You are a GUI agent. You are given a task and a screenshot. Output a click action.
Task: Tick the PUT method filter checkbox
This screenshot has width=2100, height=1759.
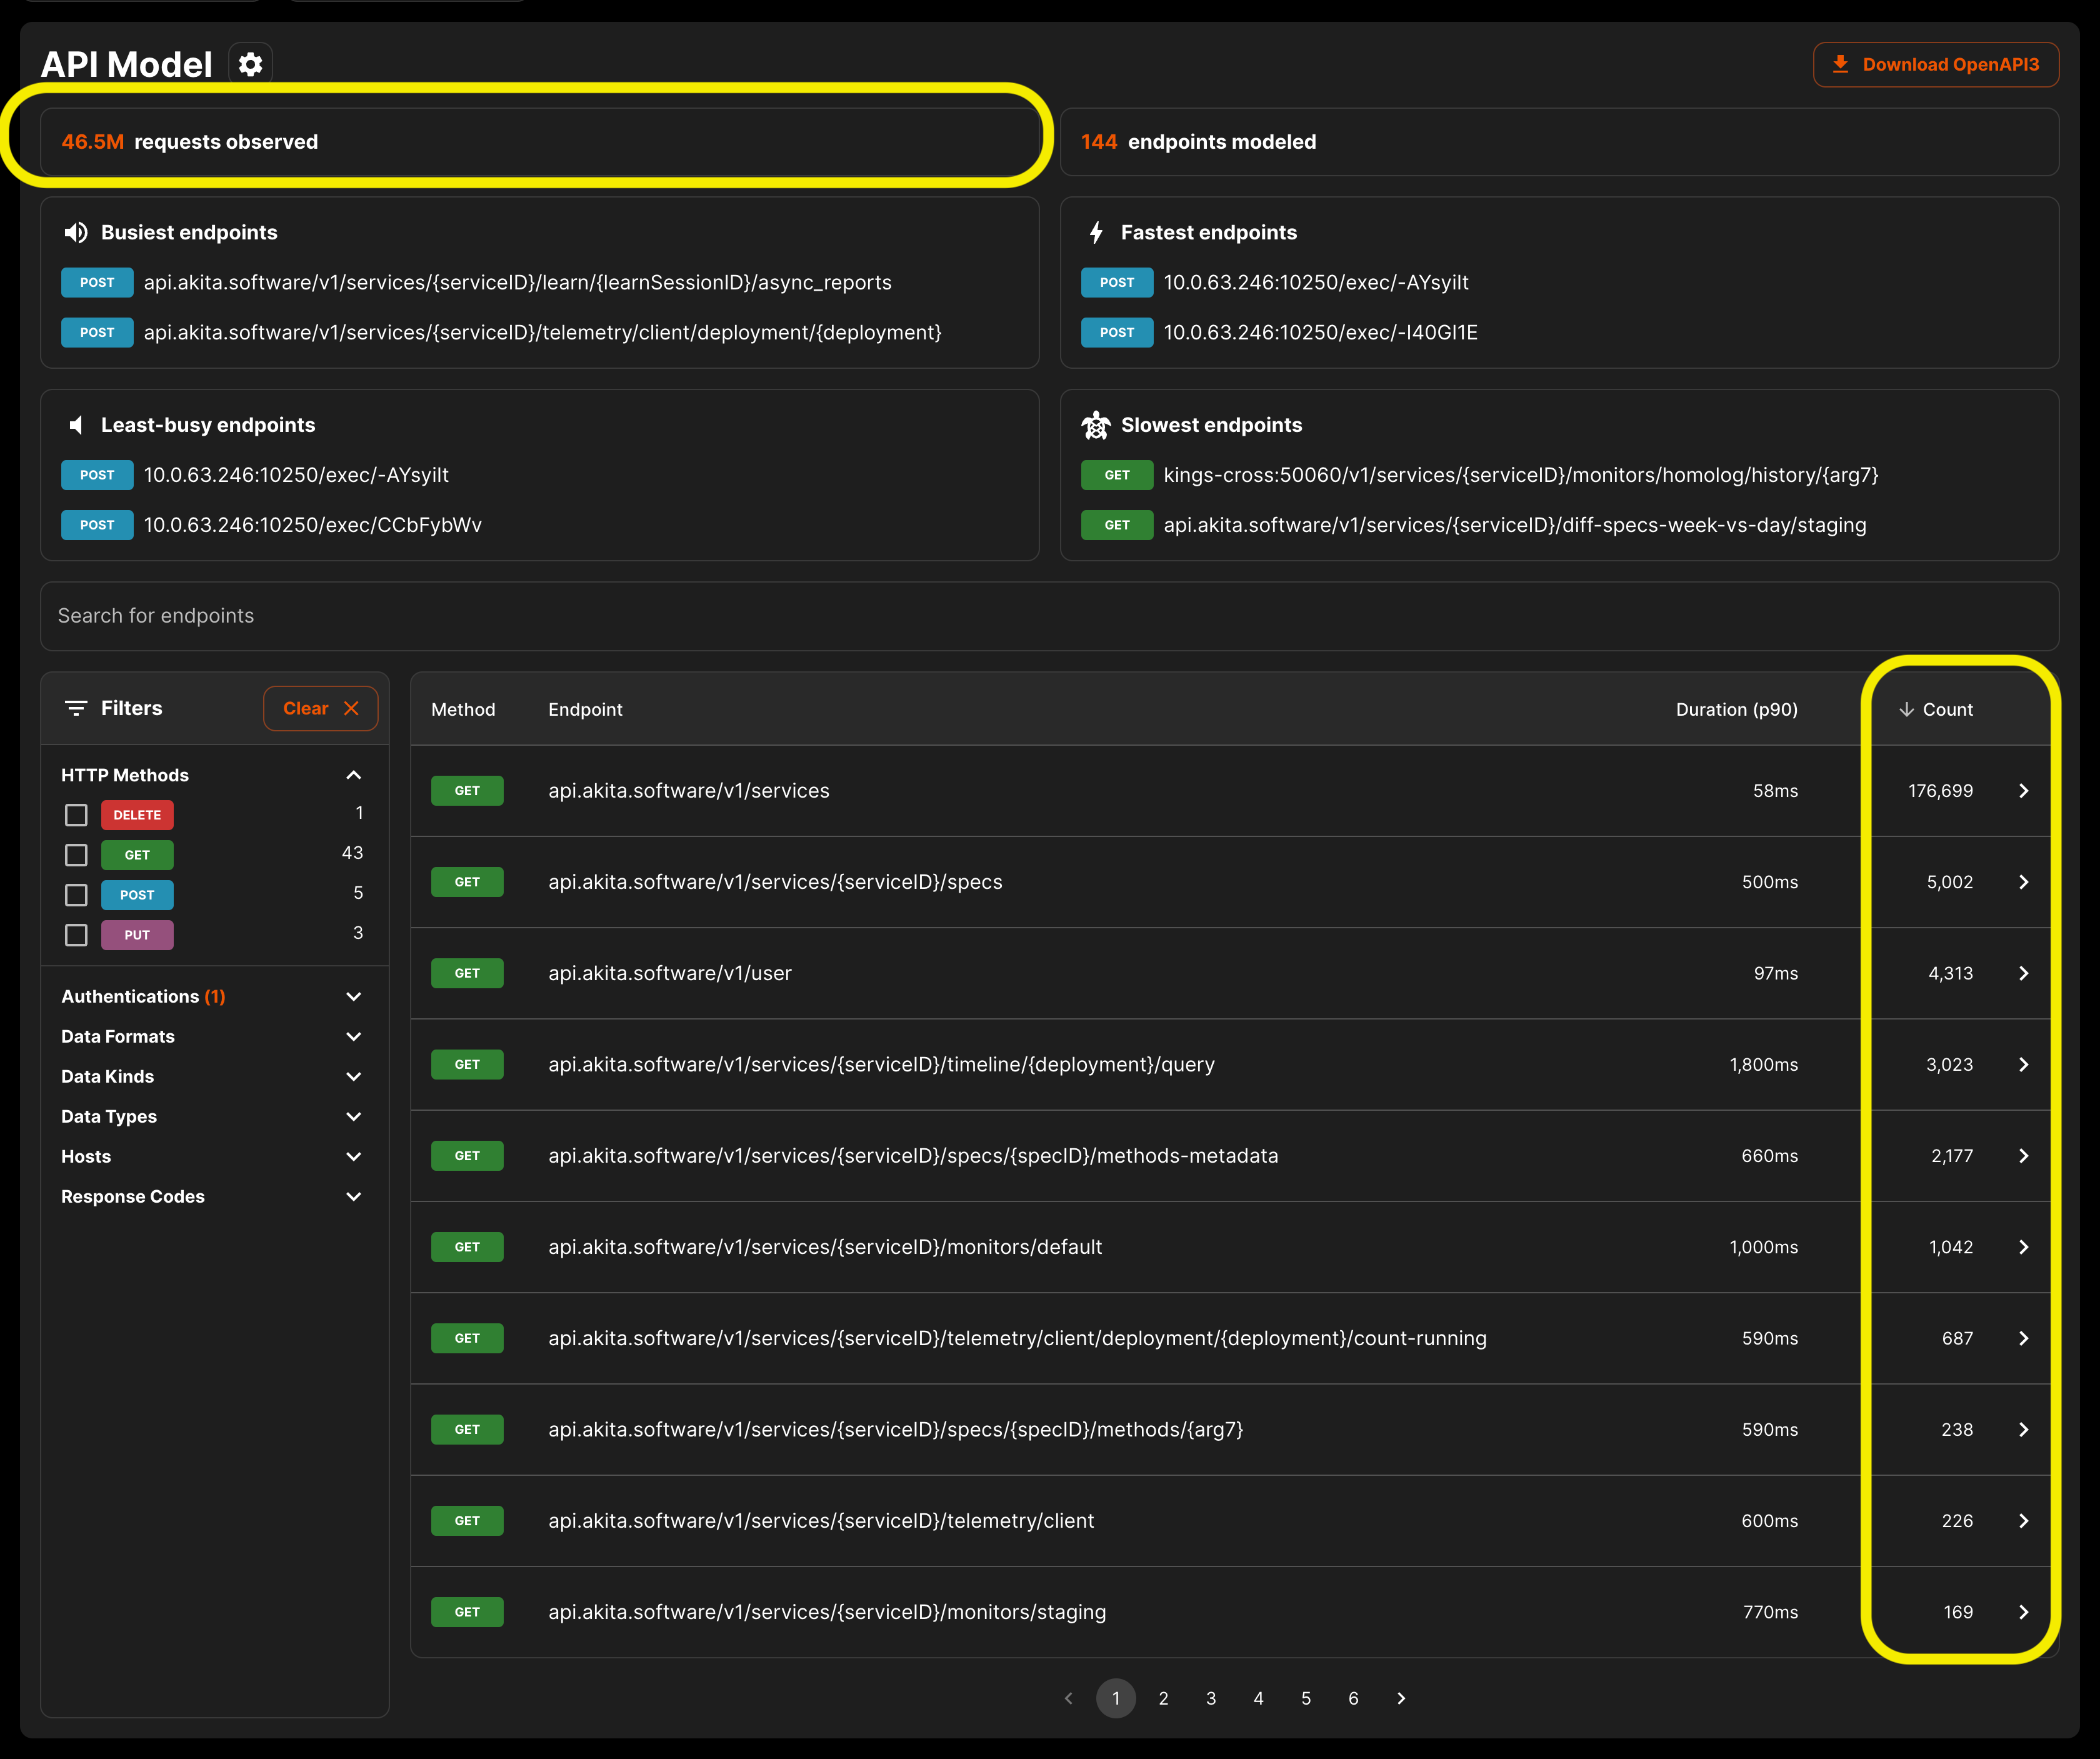(x=76, y=935)
